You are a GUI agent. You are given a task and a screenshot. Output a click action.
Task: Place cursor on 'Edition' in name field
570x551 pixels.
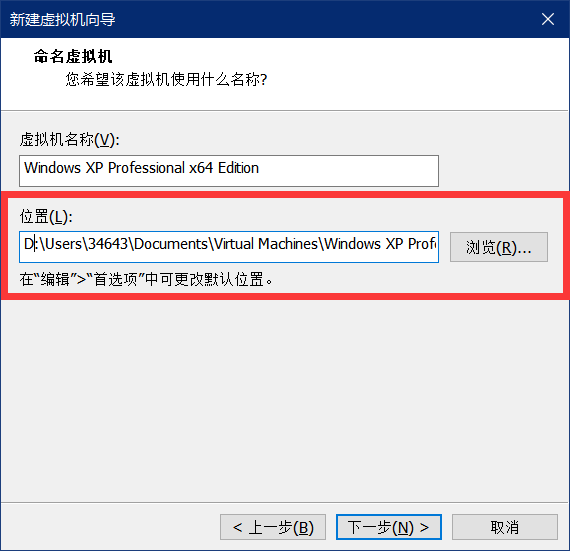[x=238, y=168]
